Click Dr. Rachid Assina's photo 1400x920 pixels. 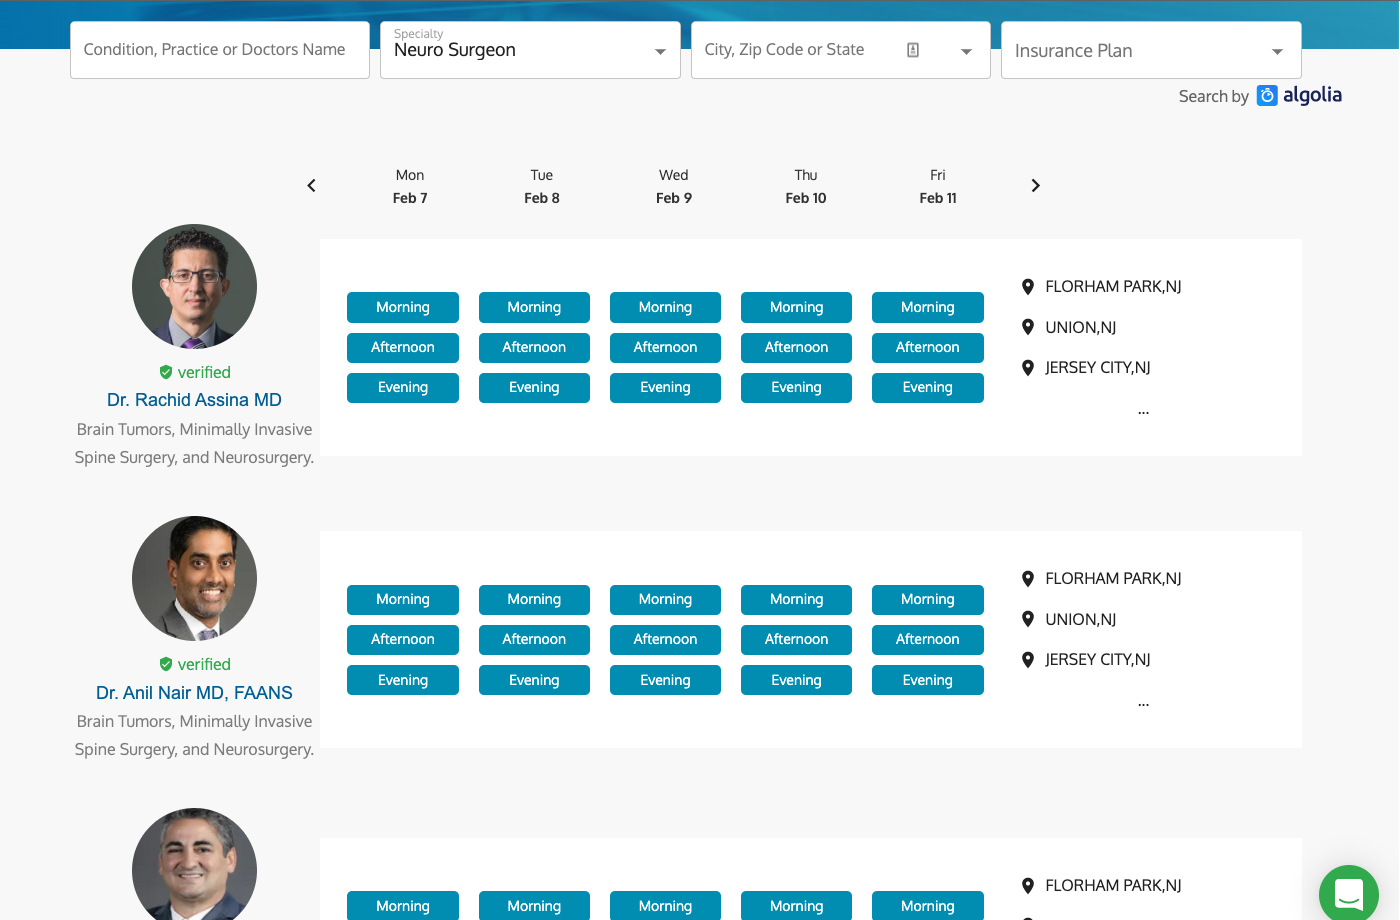click(x=194, y=286)
